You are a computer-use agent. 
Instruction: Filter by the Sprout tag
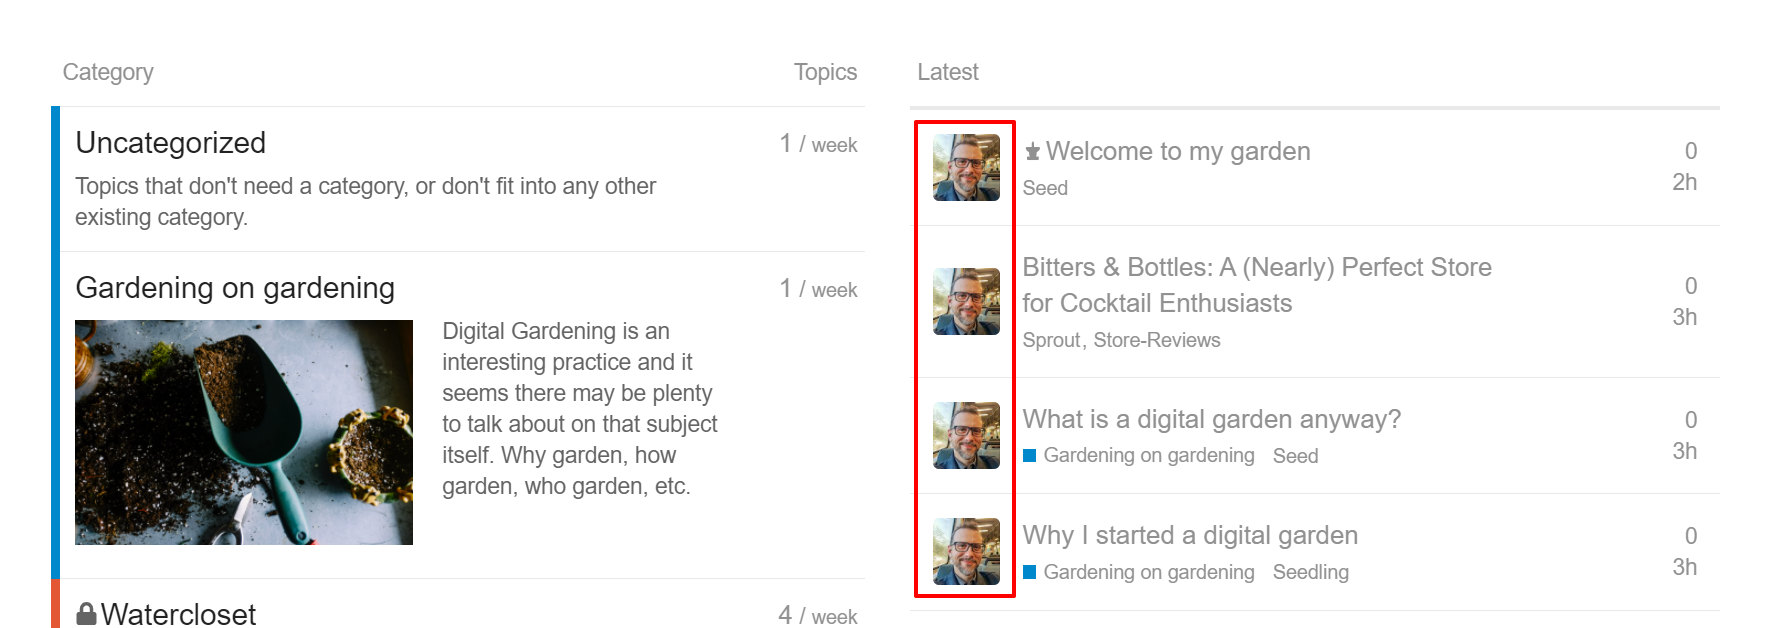tap(1050, 340)
